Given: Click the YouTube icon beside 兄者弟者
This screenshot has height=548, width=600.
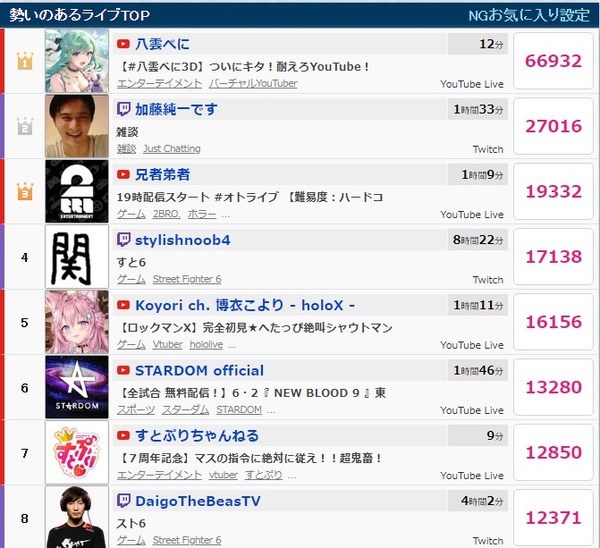Looking at the screenshot, I should coord(123,175).
